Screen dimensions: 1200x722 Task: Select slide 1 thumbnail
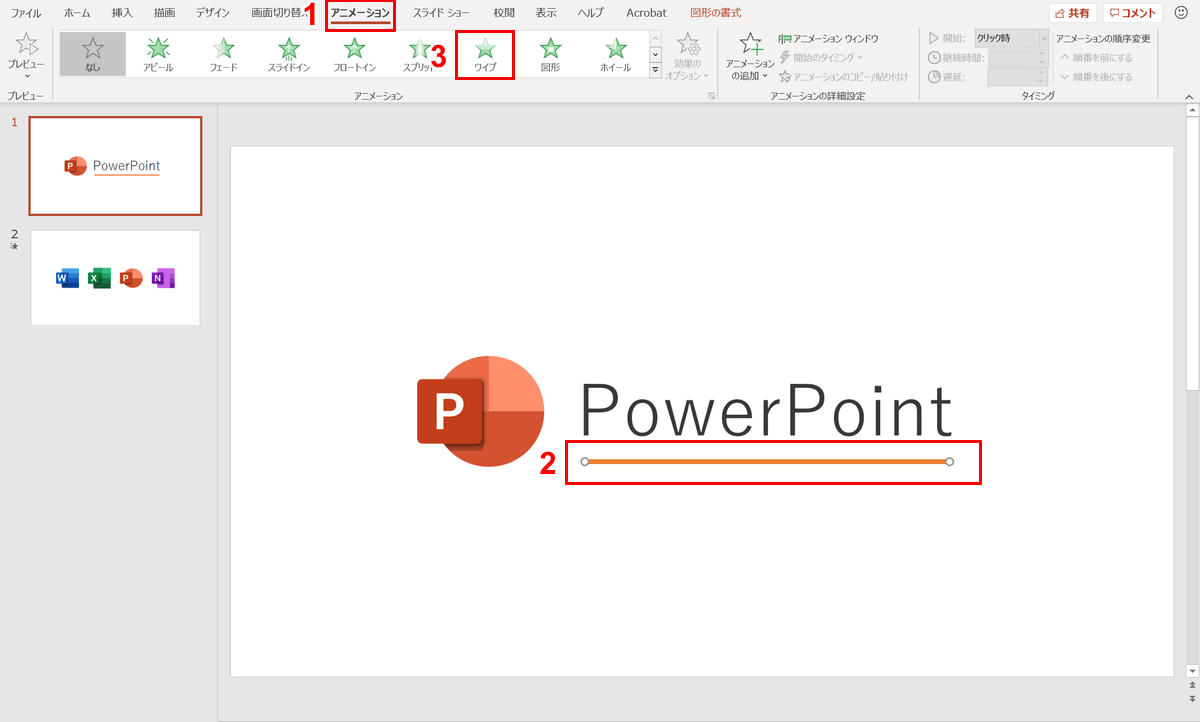tap(115, 166)
